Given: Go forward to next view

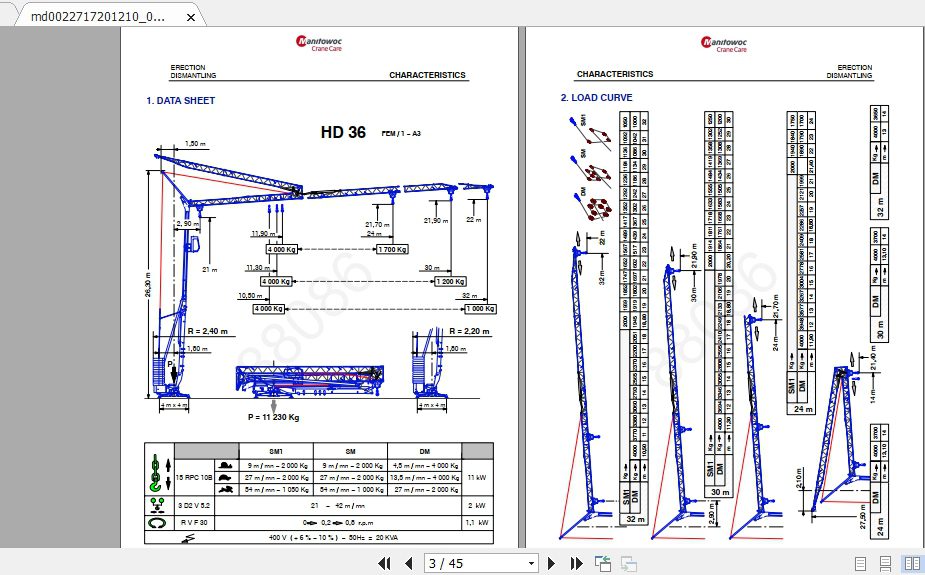Looking at the screenshot, I should 629,564.
